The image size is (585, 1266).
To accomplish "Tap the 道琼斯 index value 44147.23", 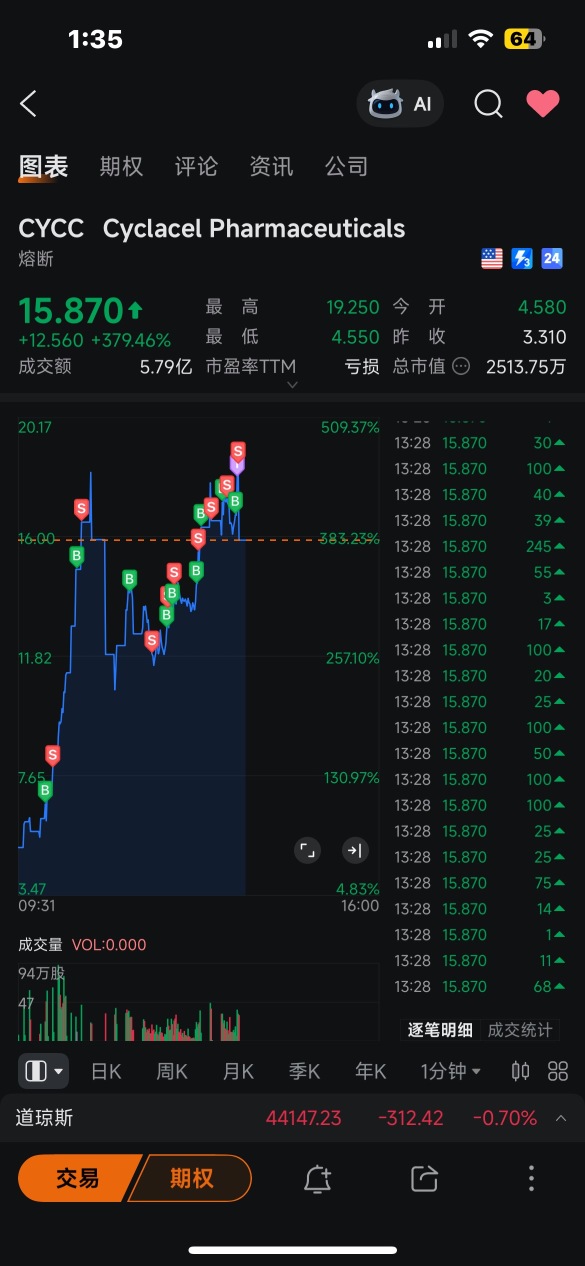I will coord(304,1118).
